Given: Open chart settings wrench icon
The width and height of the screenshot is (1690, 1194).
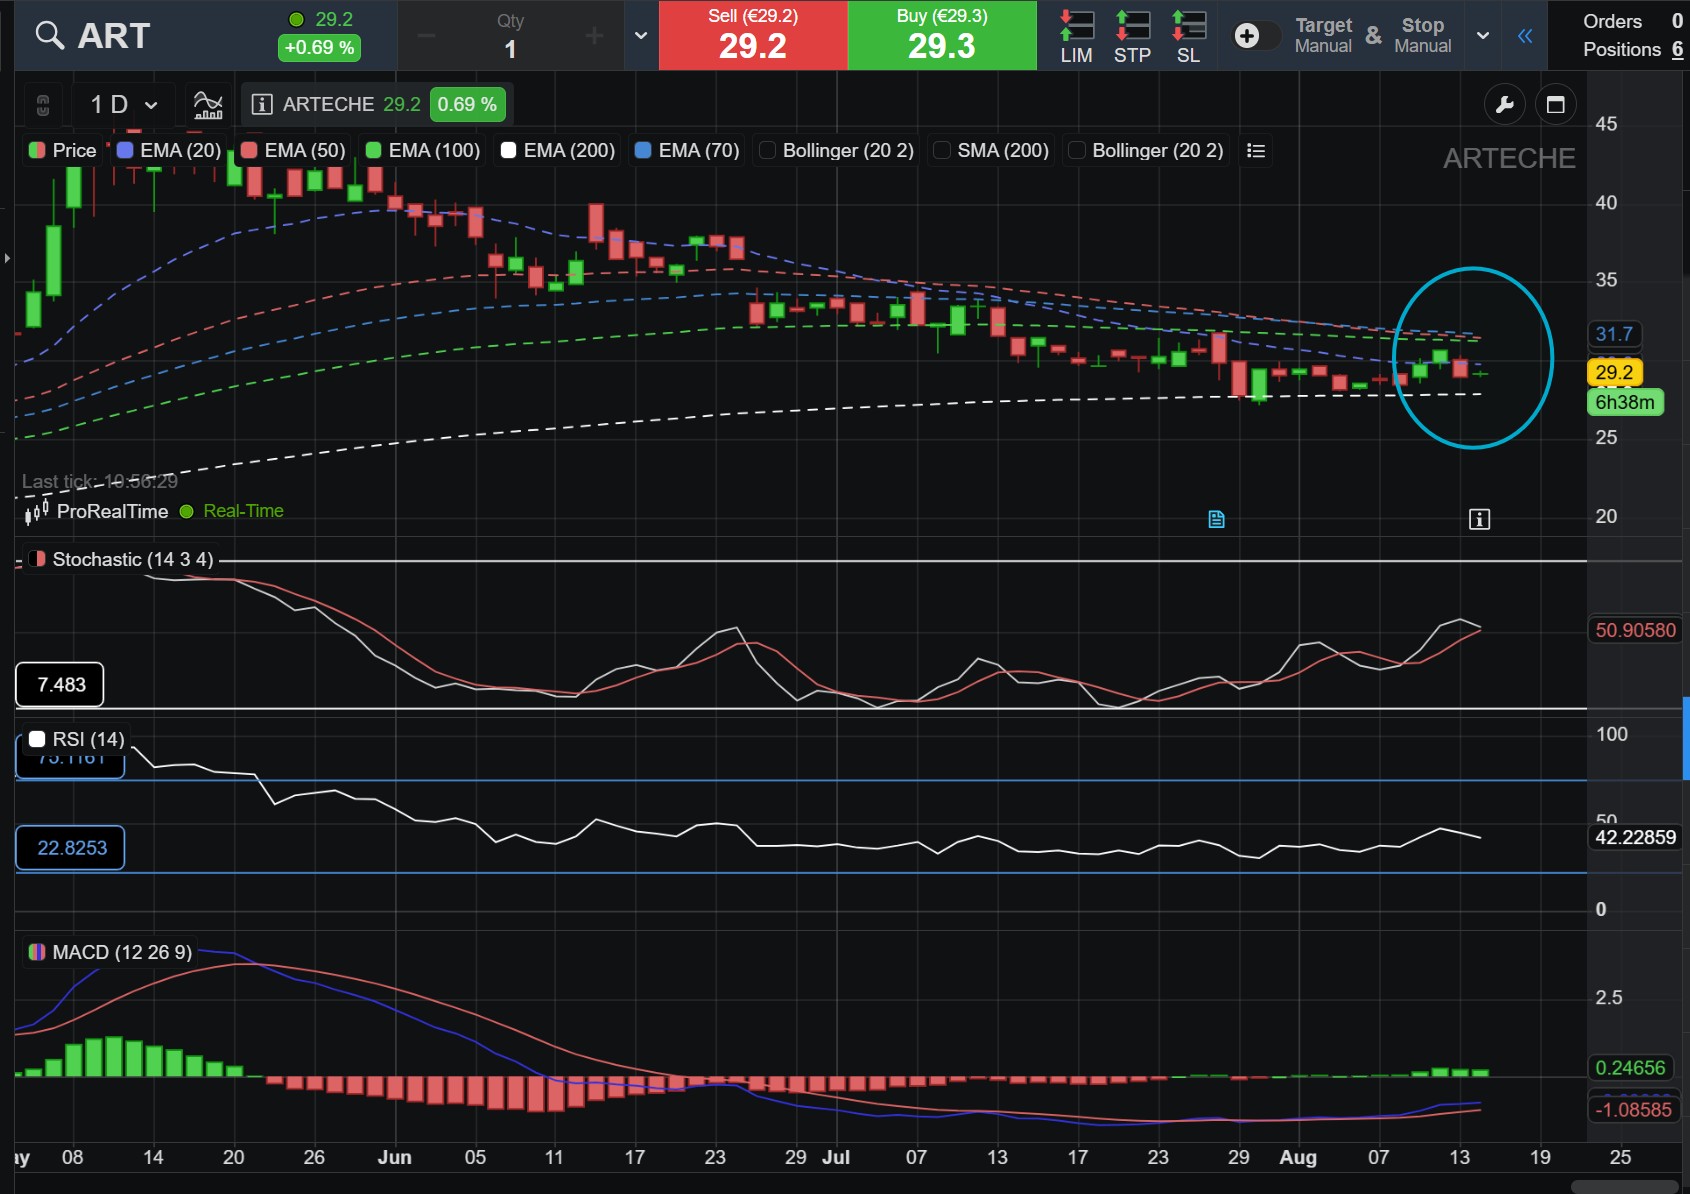Looking at the screenshot, I should (x=1504, y=104).
